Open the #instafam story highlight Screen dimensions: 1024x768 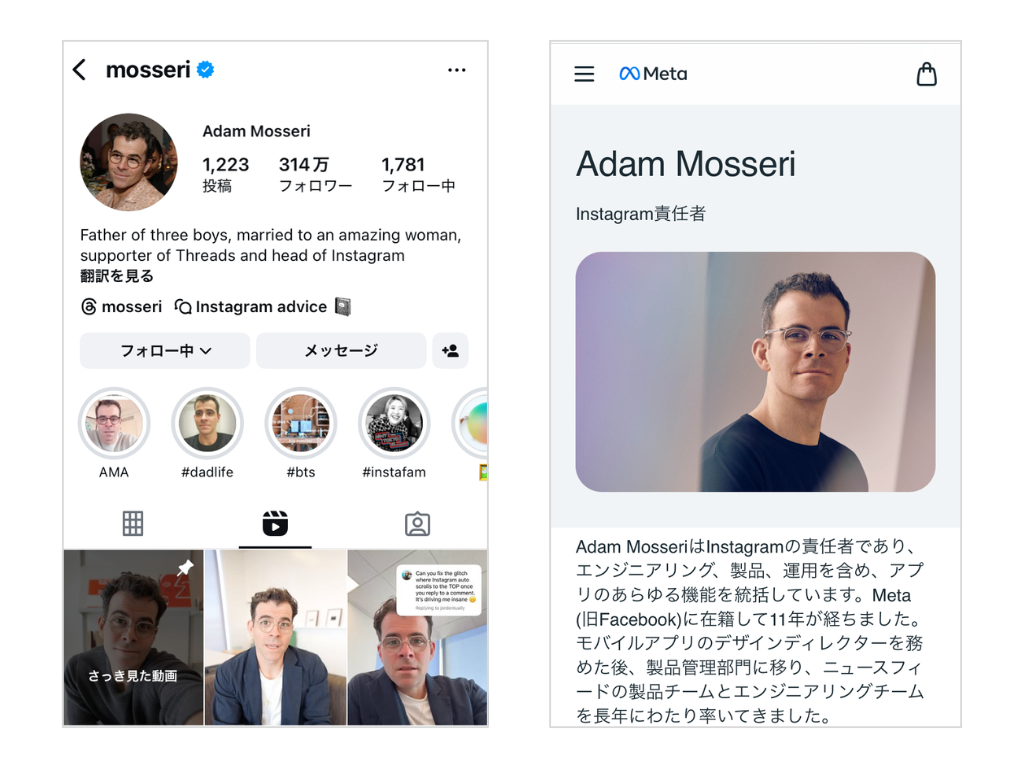coord(394,433)
